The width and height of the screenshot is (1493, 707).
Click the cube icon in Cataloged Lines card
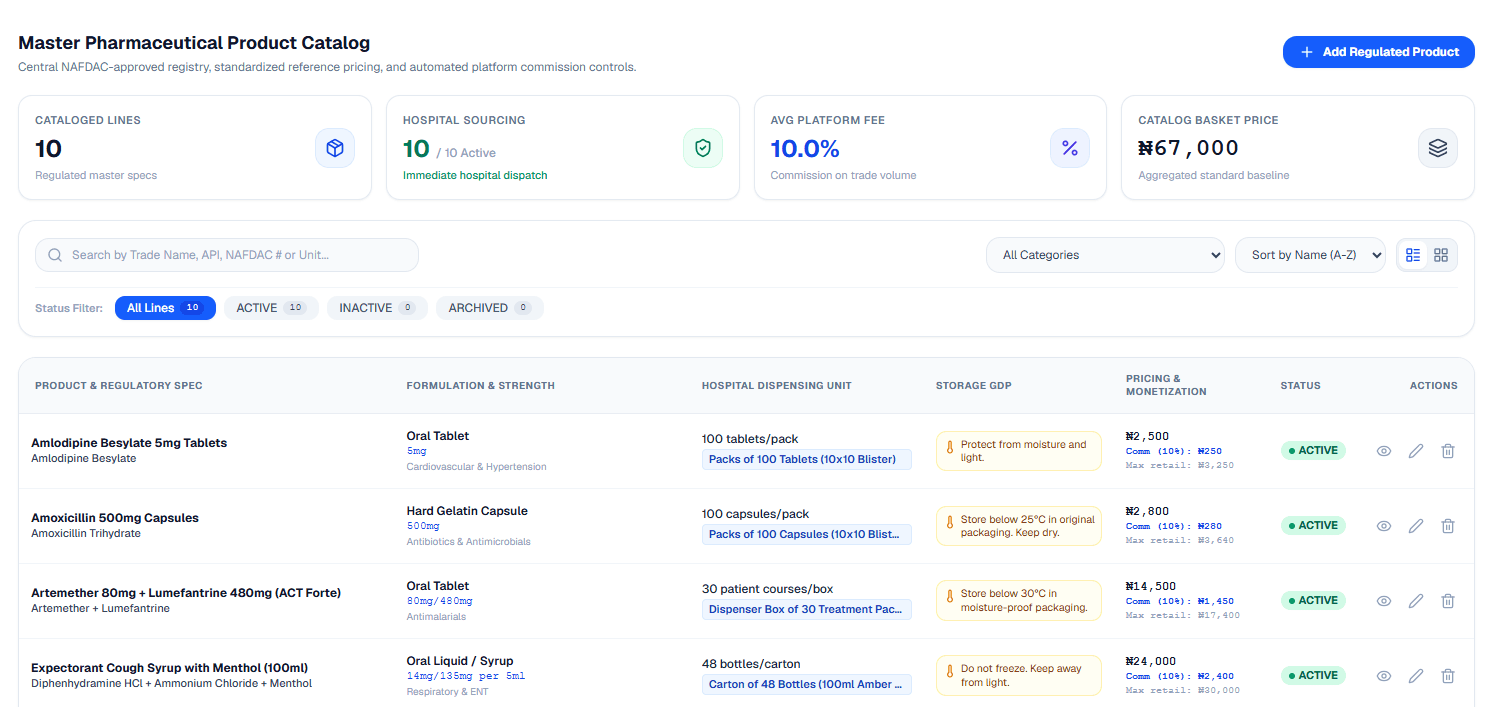tap(335, 148)
